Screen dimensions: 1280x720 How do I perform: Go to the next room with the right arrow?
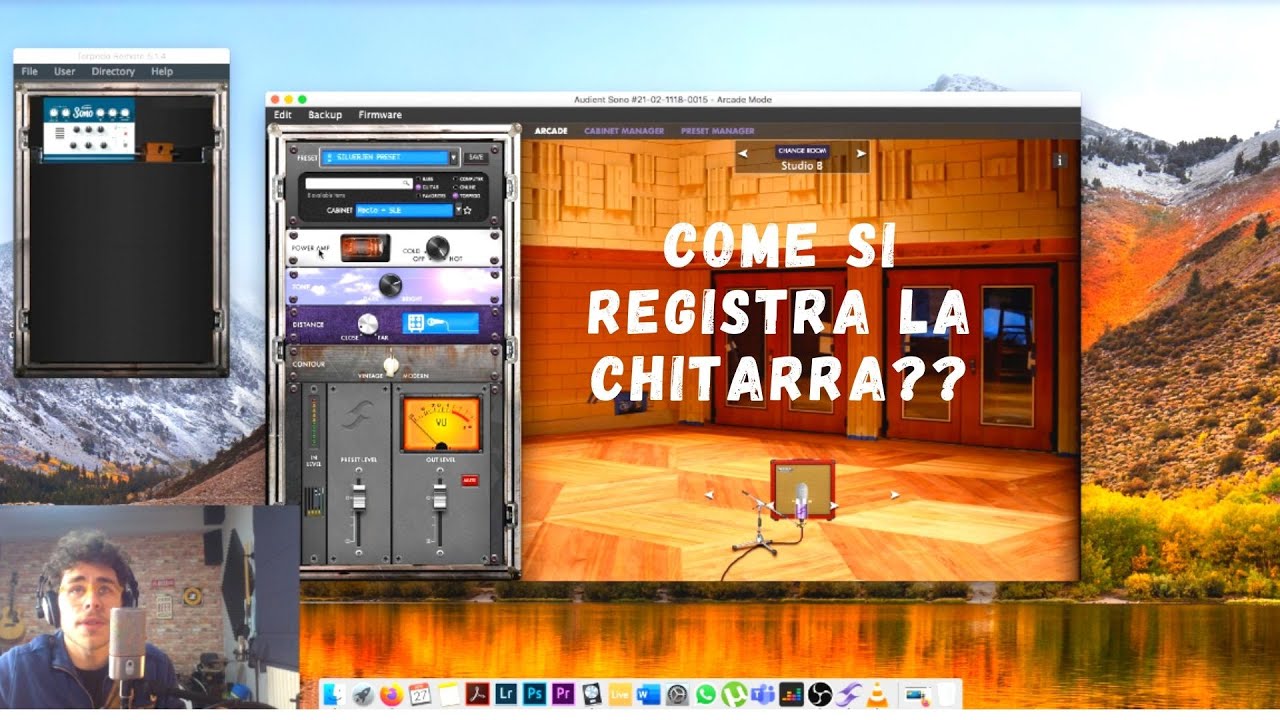click(860, 154)
